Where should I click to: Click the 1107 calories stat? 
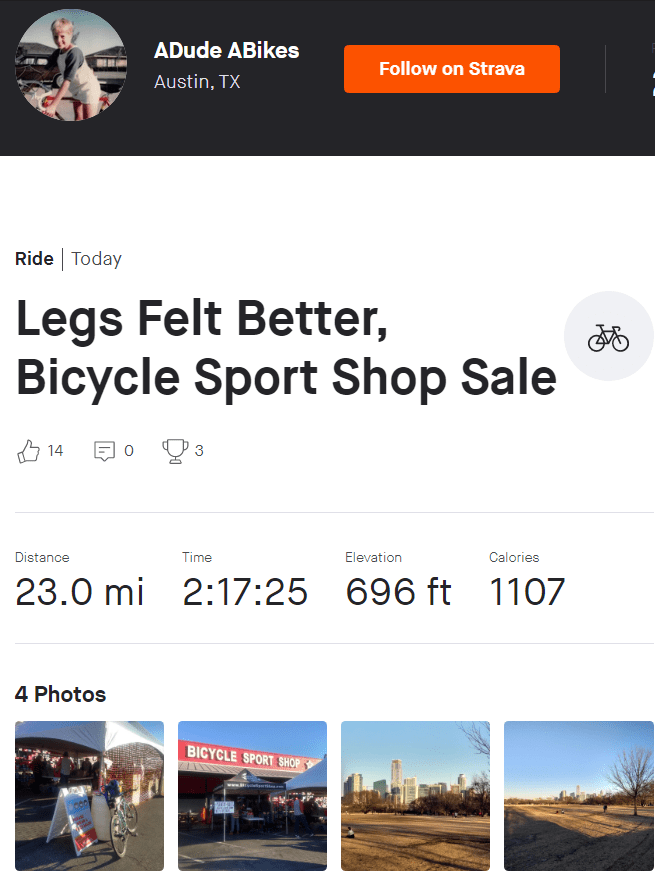pyautogui.click(x=527, y=592)
